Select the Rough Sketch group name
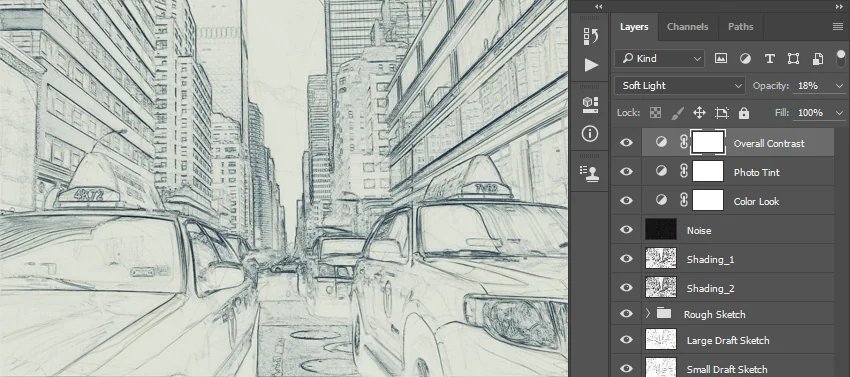 click(714, 315)
